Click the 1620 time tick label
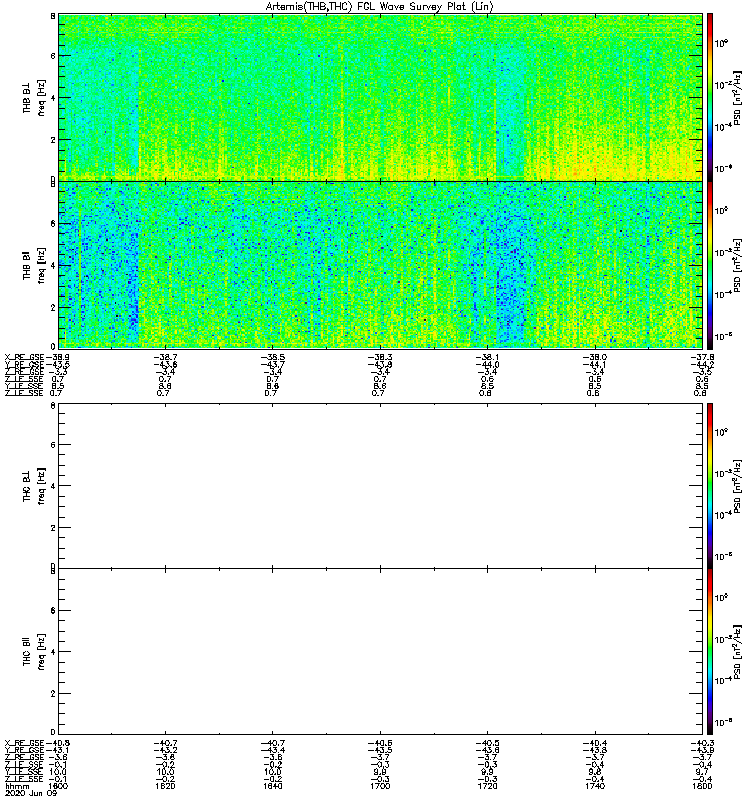 165,786
